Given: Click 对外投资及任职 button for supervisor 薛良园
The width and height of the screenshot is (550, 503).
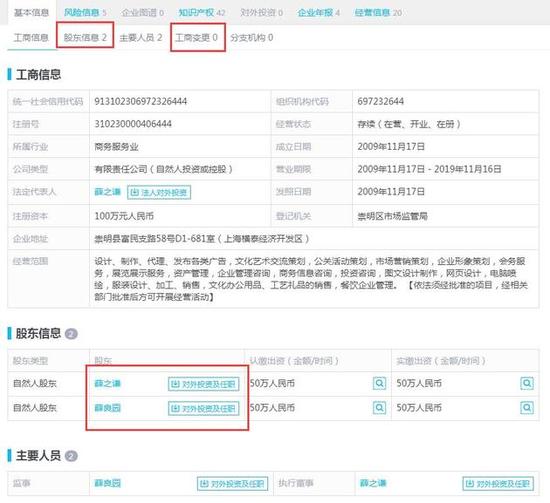Looking at the screenshot, I should pyautogui.click(x=233, y=484).
